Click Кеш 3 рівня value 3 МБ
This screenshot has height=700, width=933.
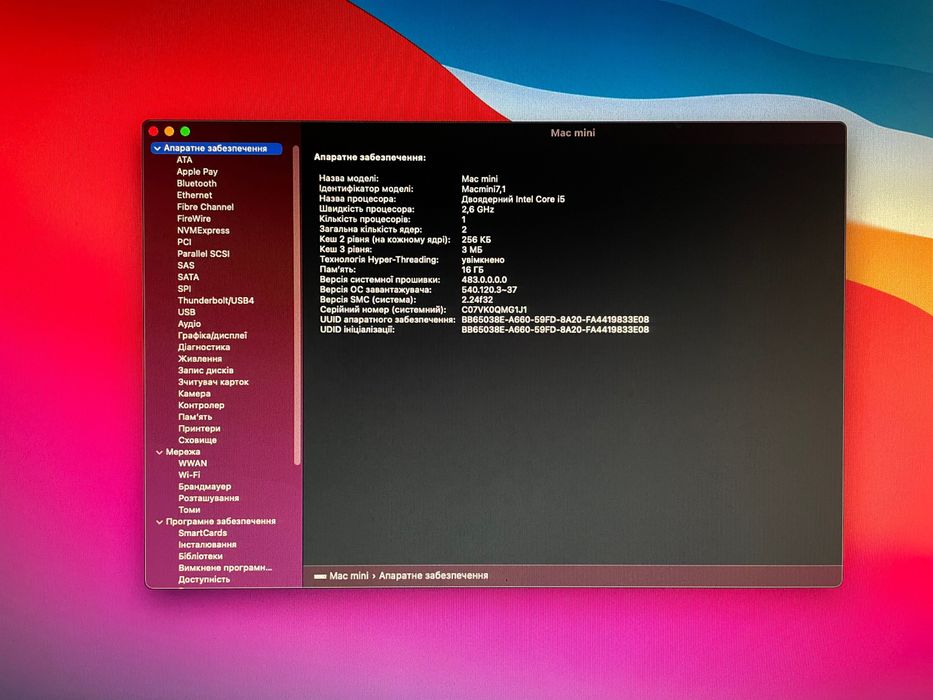(472, 249)
